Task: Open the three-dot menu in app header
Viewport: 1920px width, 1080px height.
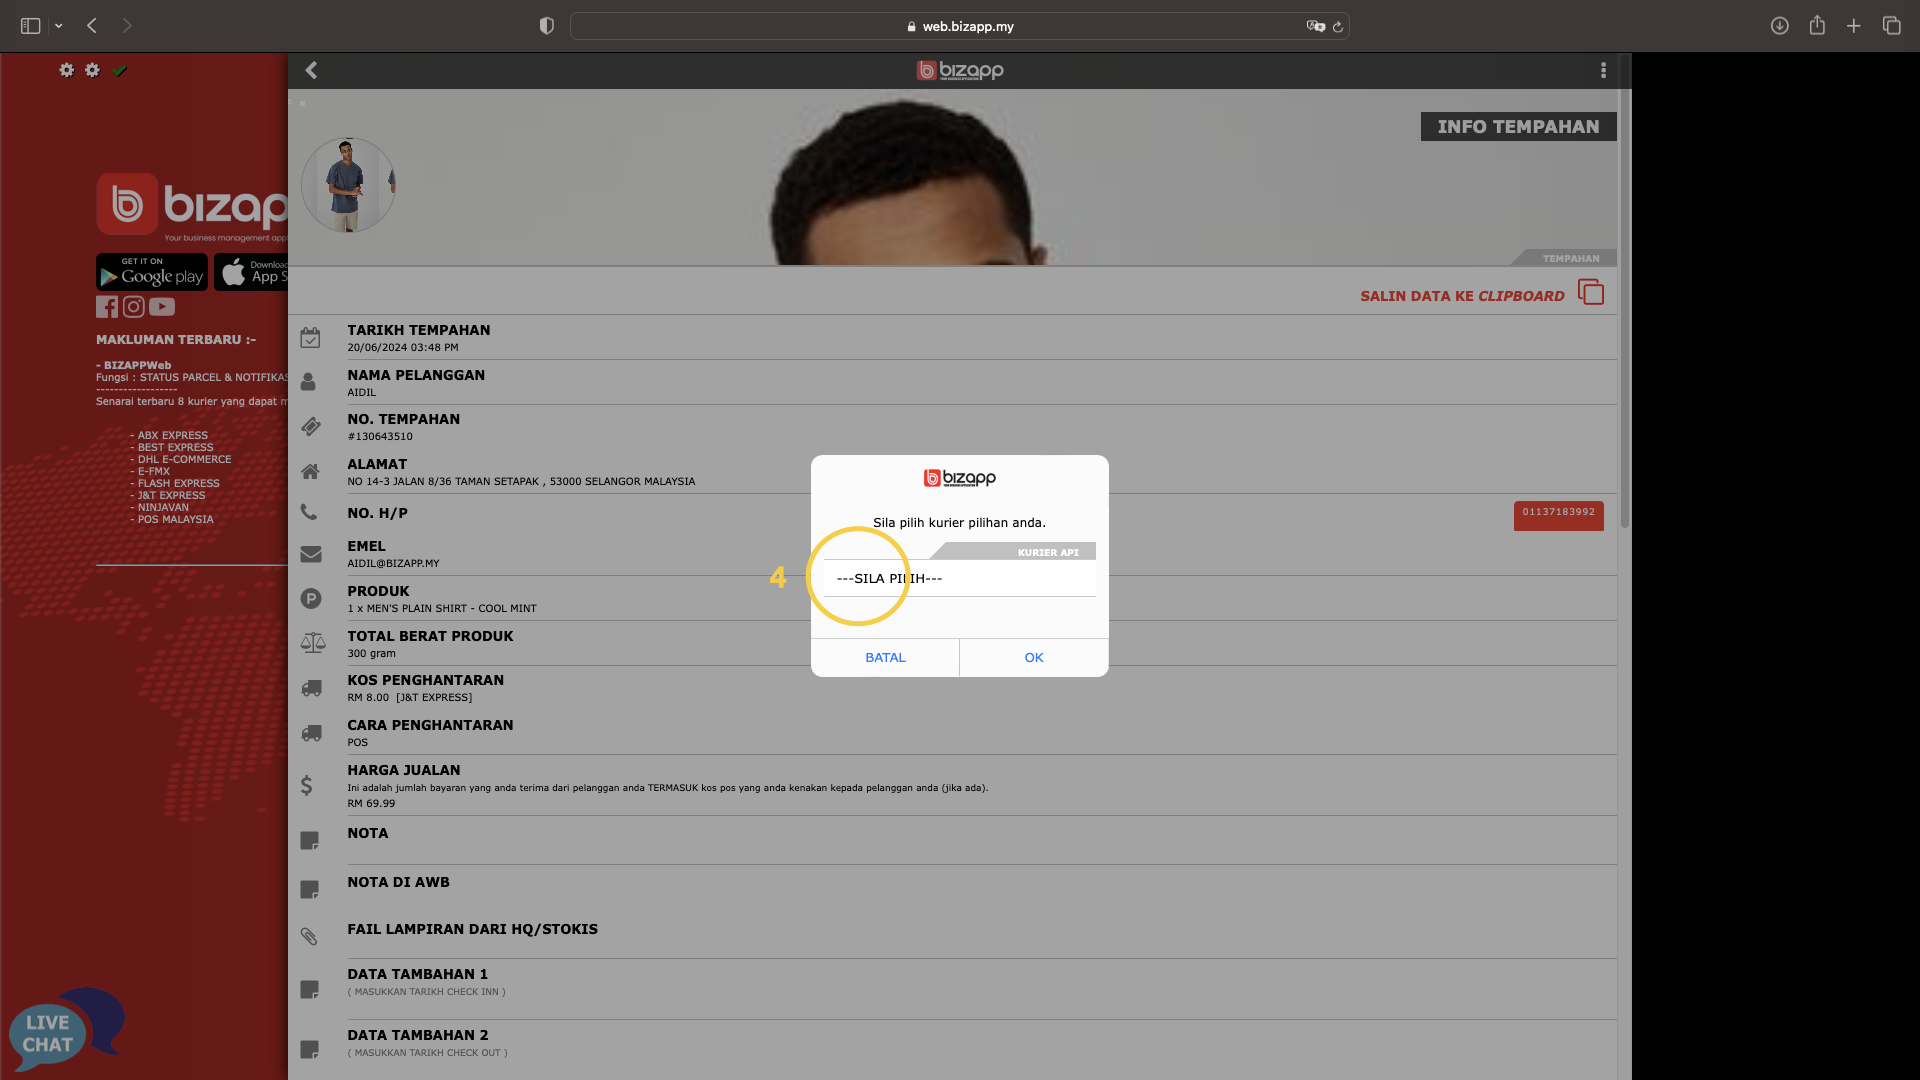Action: point(1603,70)
